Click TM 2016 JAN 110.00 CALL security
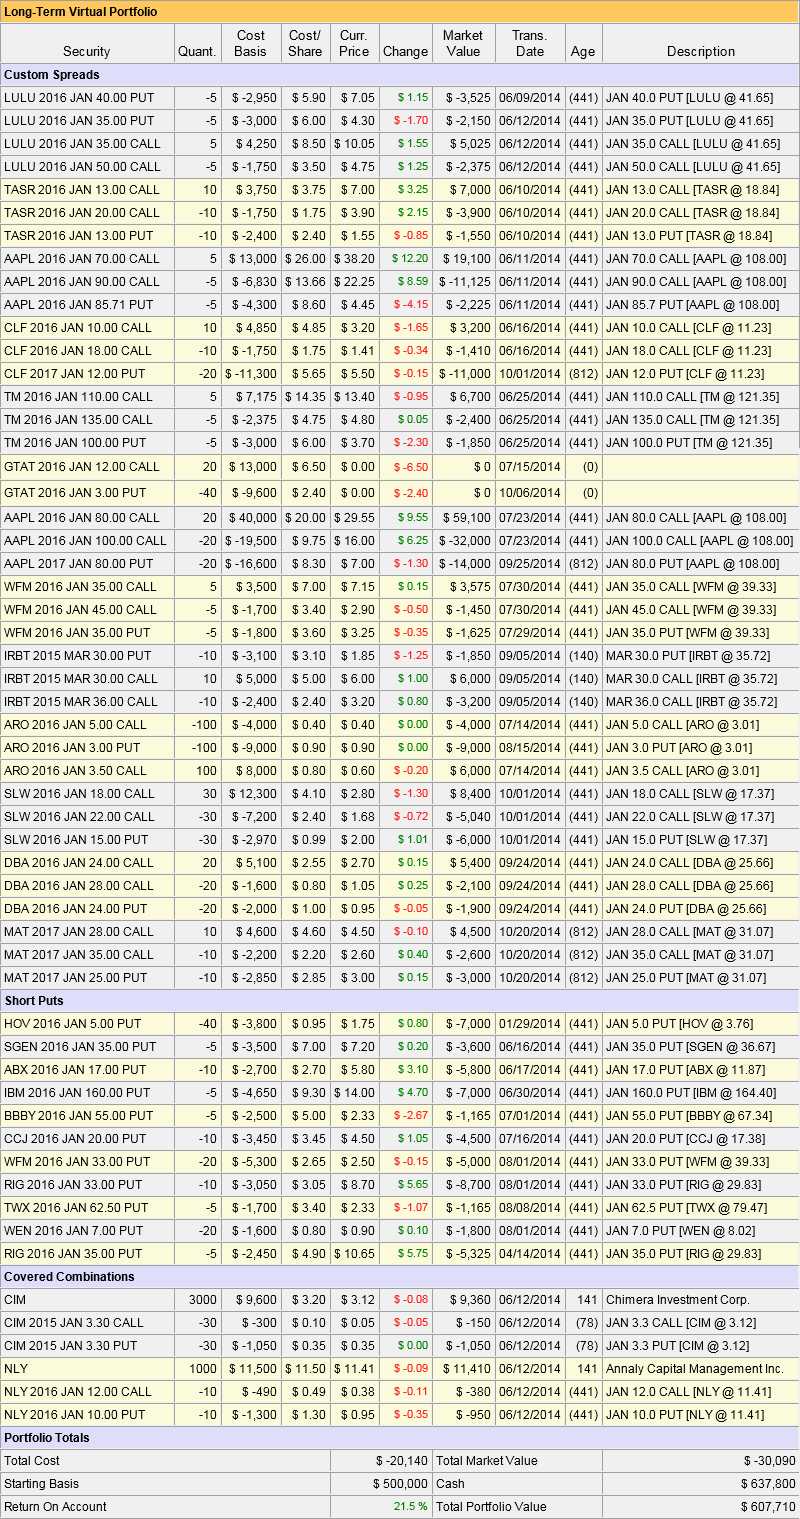Screen dimensions: 800x1519 [79, 396]
